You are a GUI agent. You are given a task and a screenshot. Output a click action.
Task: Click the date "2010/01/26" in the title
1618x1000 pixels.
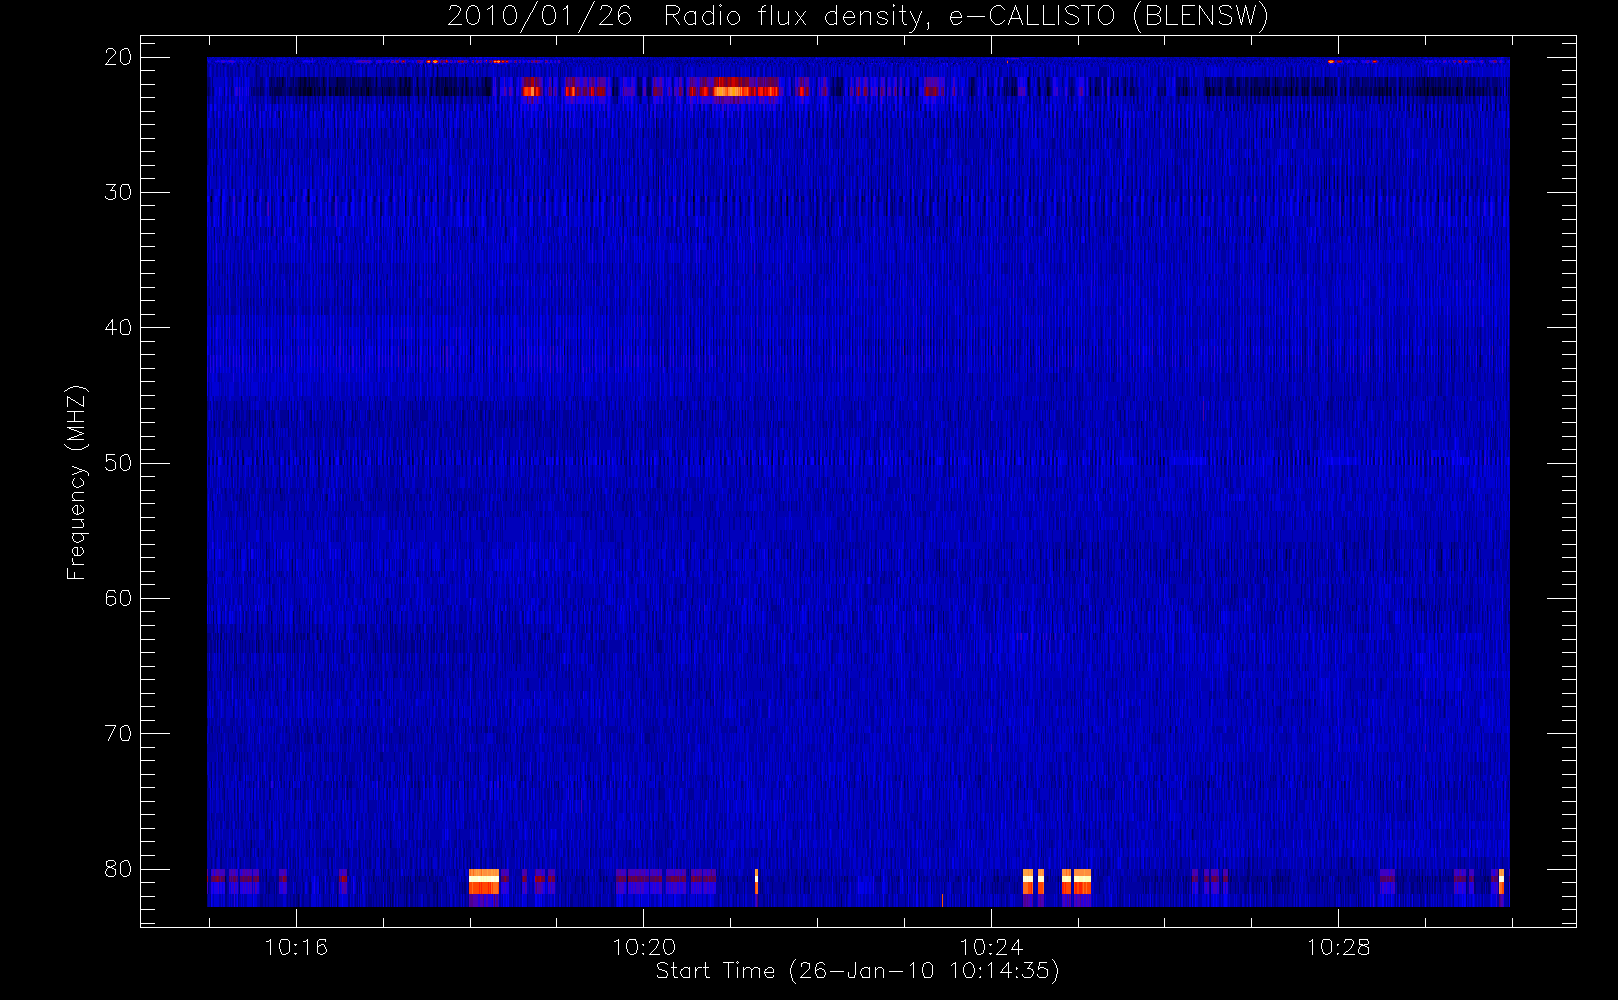click(540, 16)
